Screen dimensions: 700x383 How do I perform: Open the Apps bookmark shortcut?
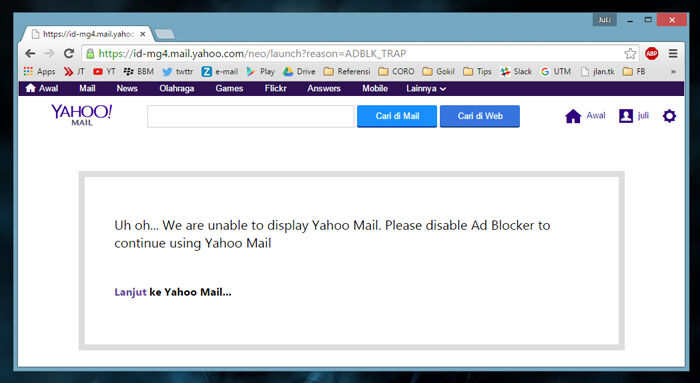point(39,71)
